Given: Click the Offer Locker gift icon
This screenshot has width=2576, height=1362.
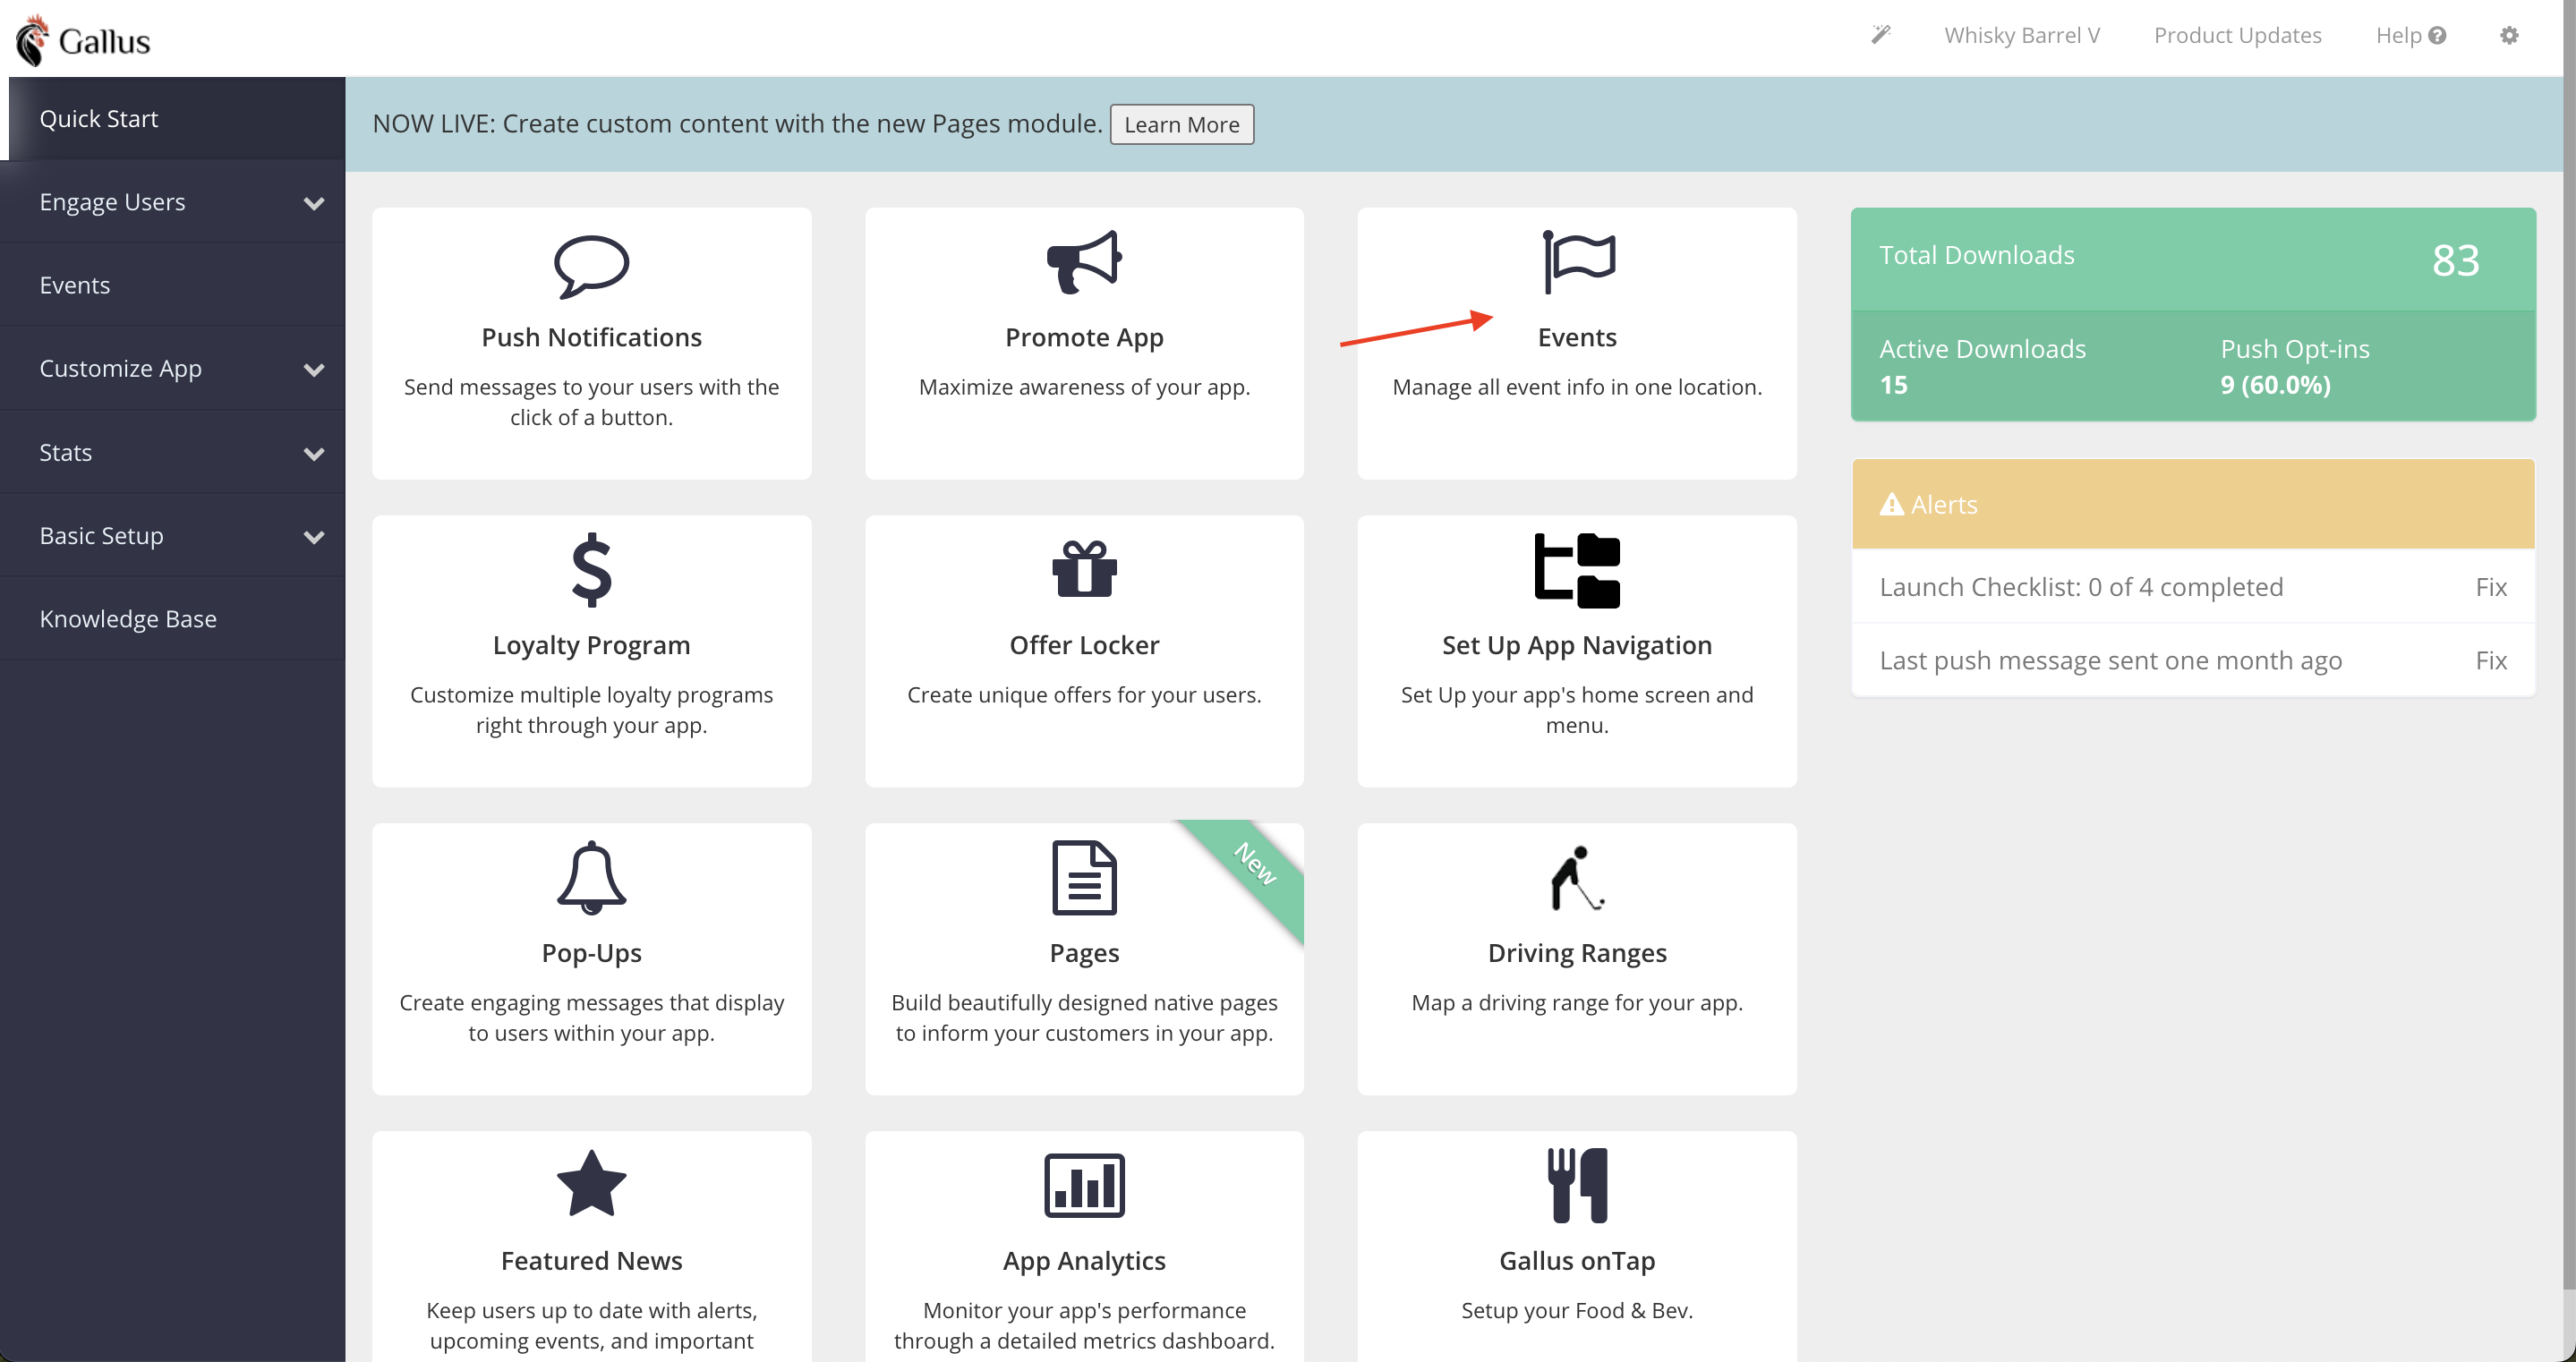Looking at the screenshot, I should tap(1084, 568).
